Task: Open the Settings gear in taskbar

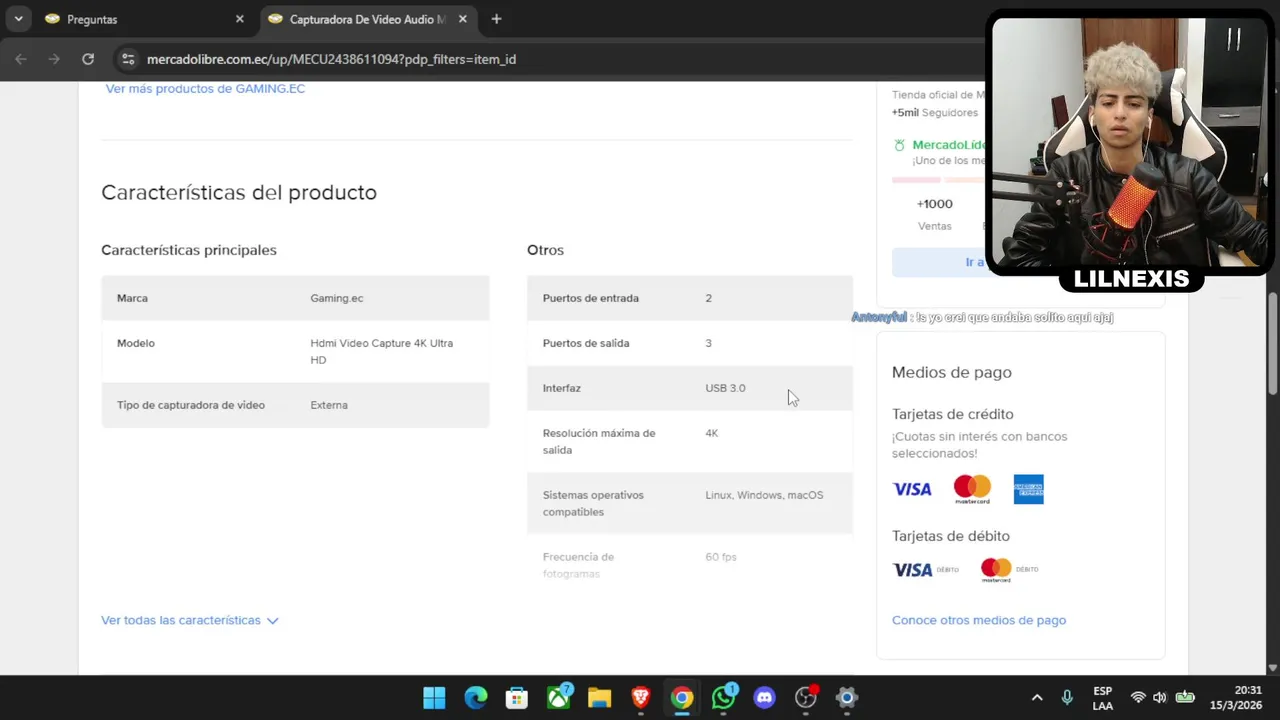Action: 847,698
